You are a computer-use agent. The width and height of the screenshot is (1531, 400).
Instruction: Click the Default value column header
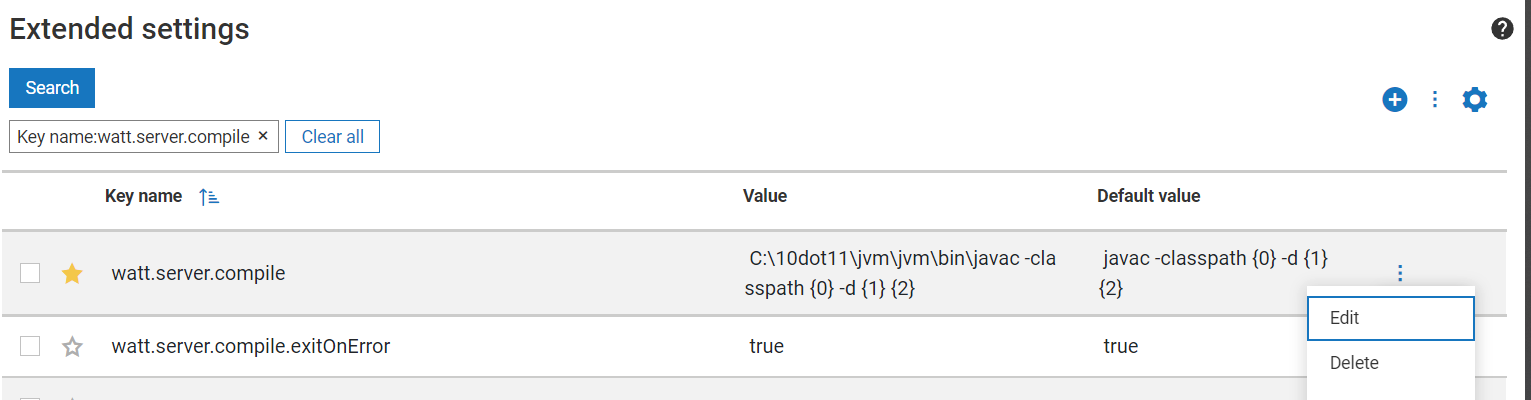[1148, 196]
